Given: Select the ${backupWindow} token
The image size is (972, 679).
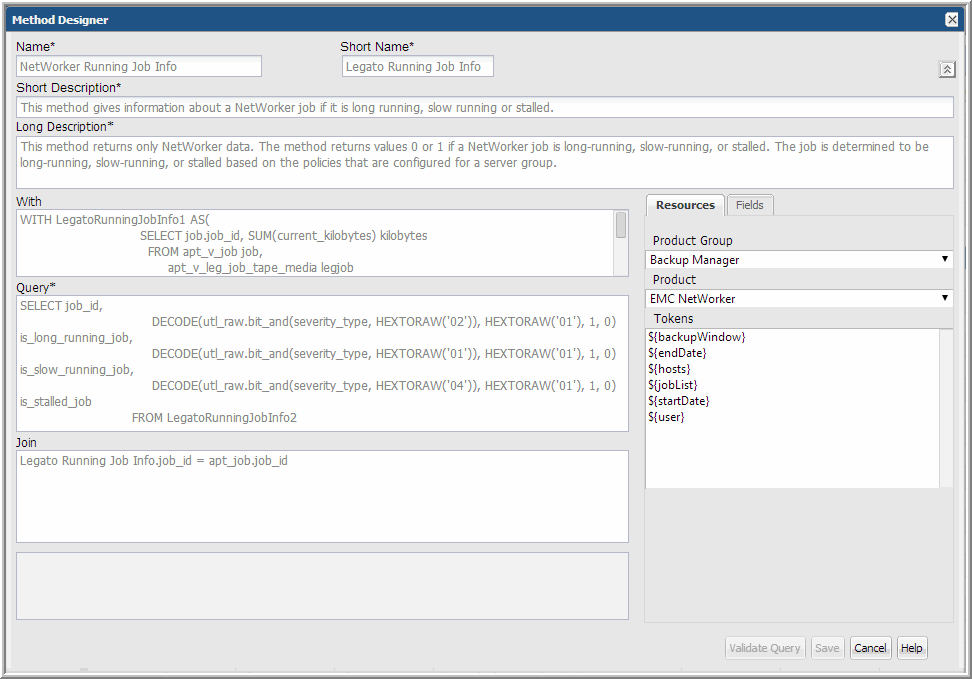Looking at the screenshot, I should pyautogui.click(x=697, y=337).
